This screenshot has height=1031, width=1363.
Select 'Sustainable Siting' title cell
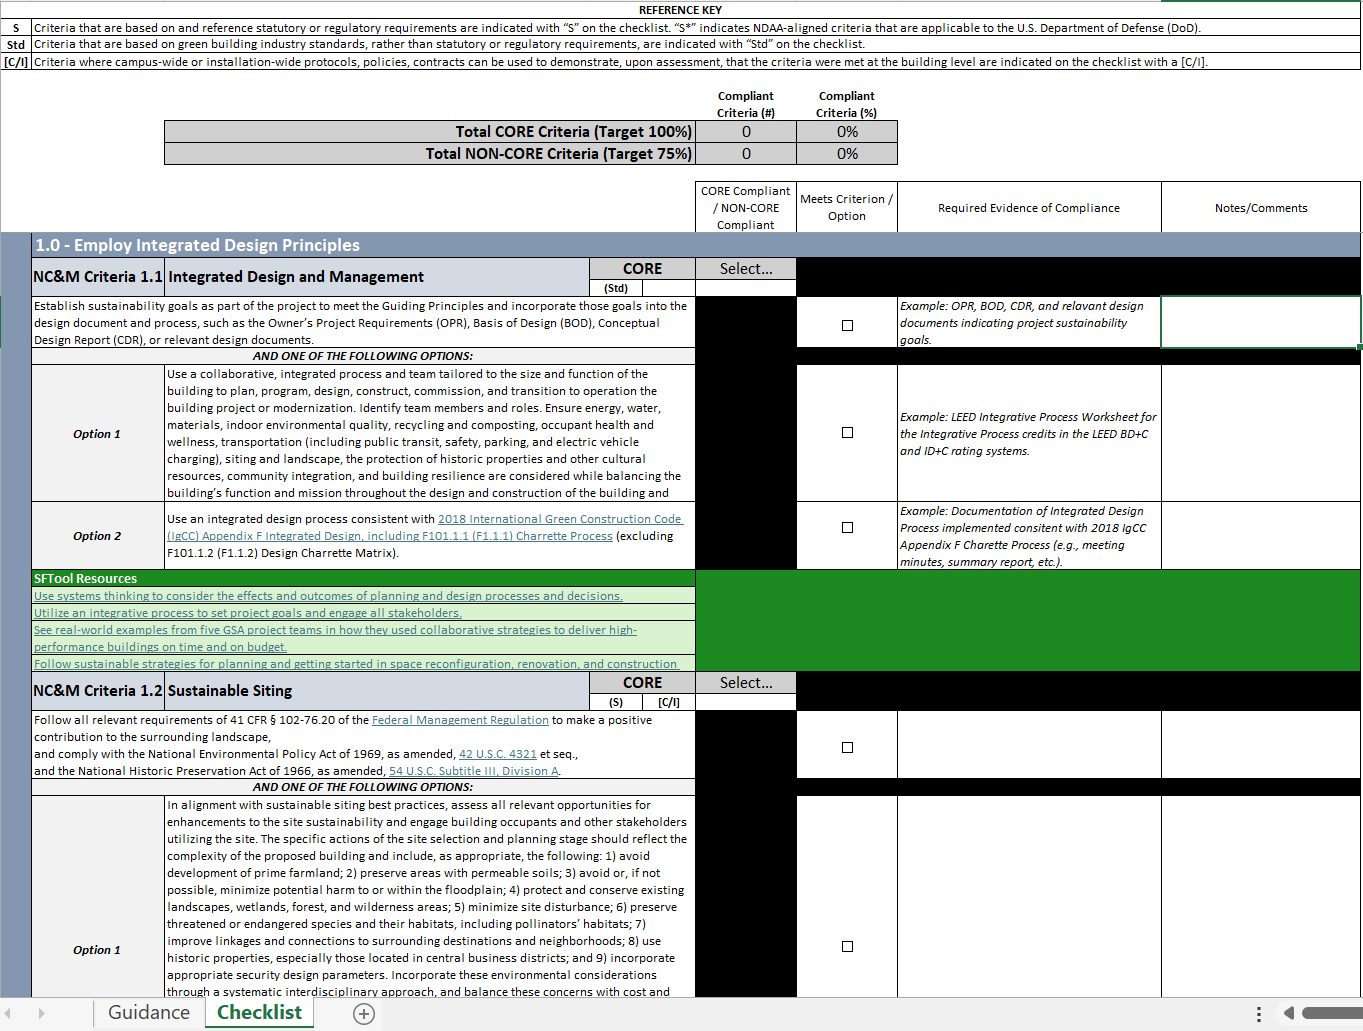378,691
